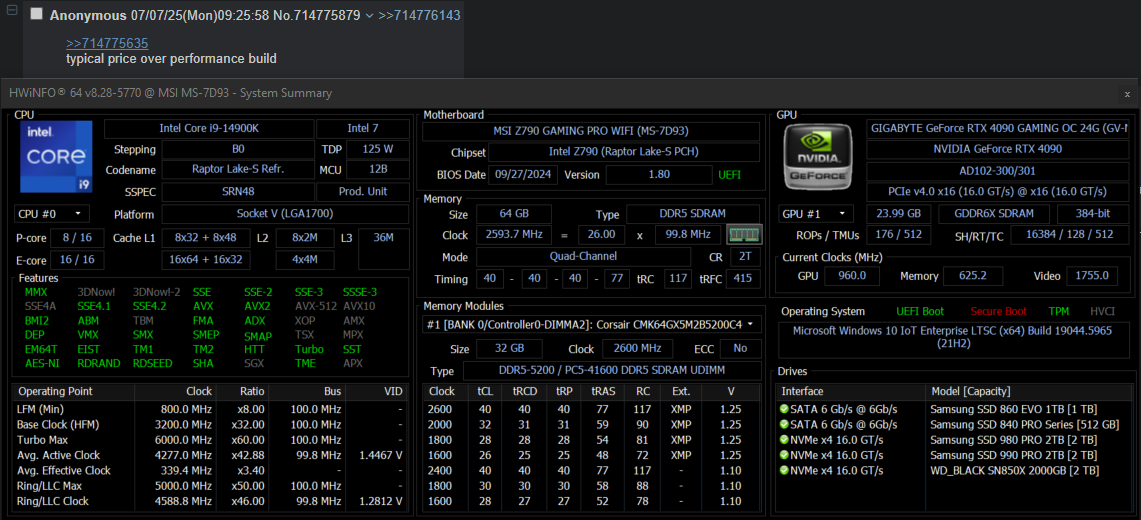Open the GPU #1 selector dropdown
Viewport: 1141px width, 520px height.
pos(815,214)
